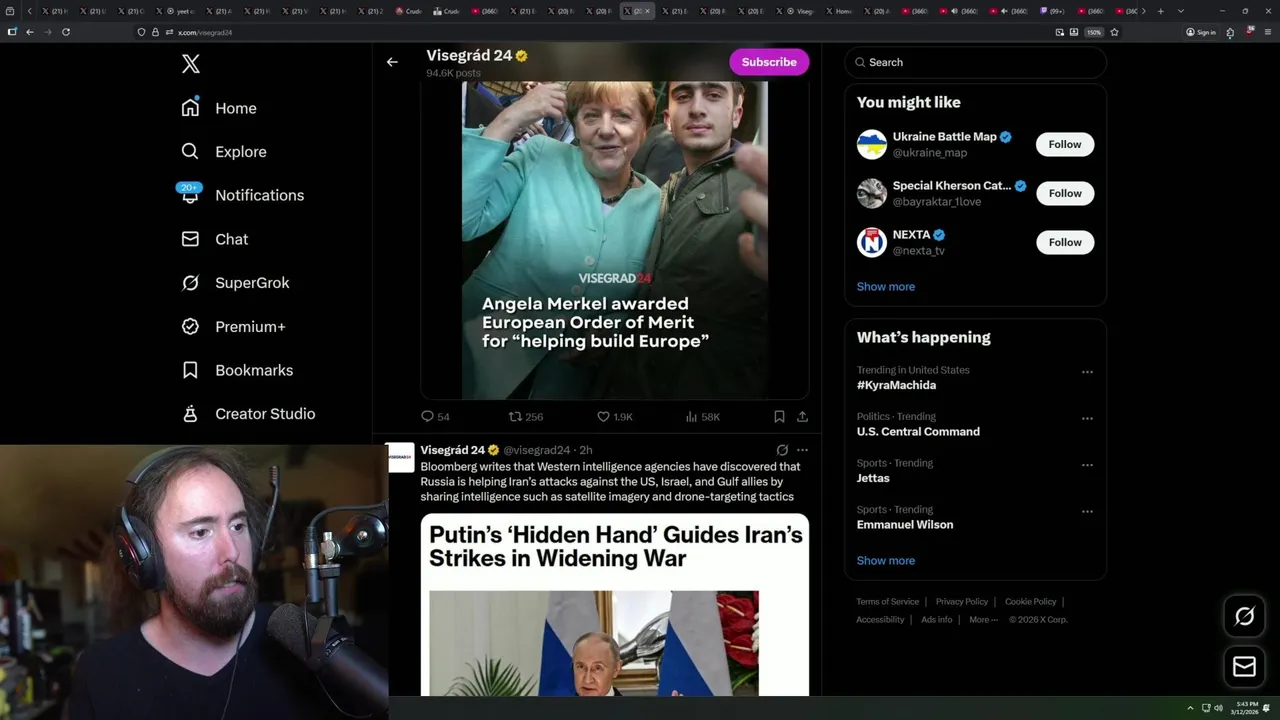Subscribe to Visegrád 24

pos(769,62)
